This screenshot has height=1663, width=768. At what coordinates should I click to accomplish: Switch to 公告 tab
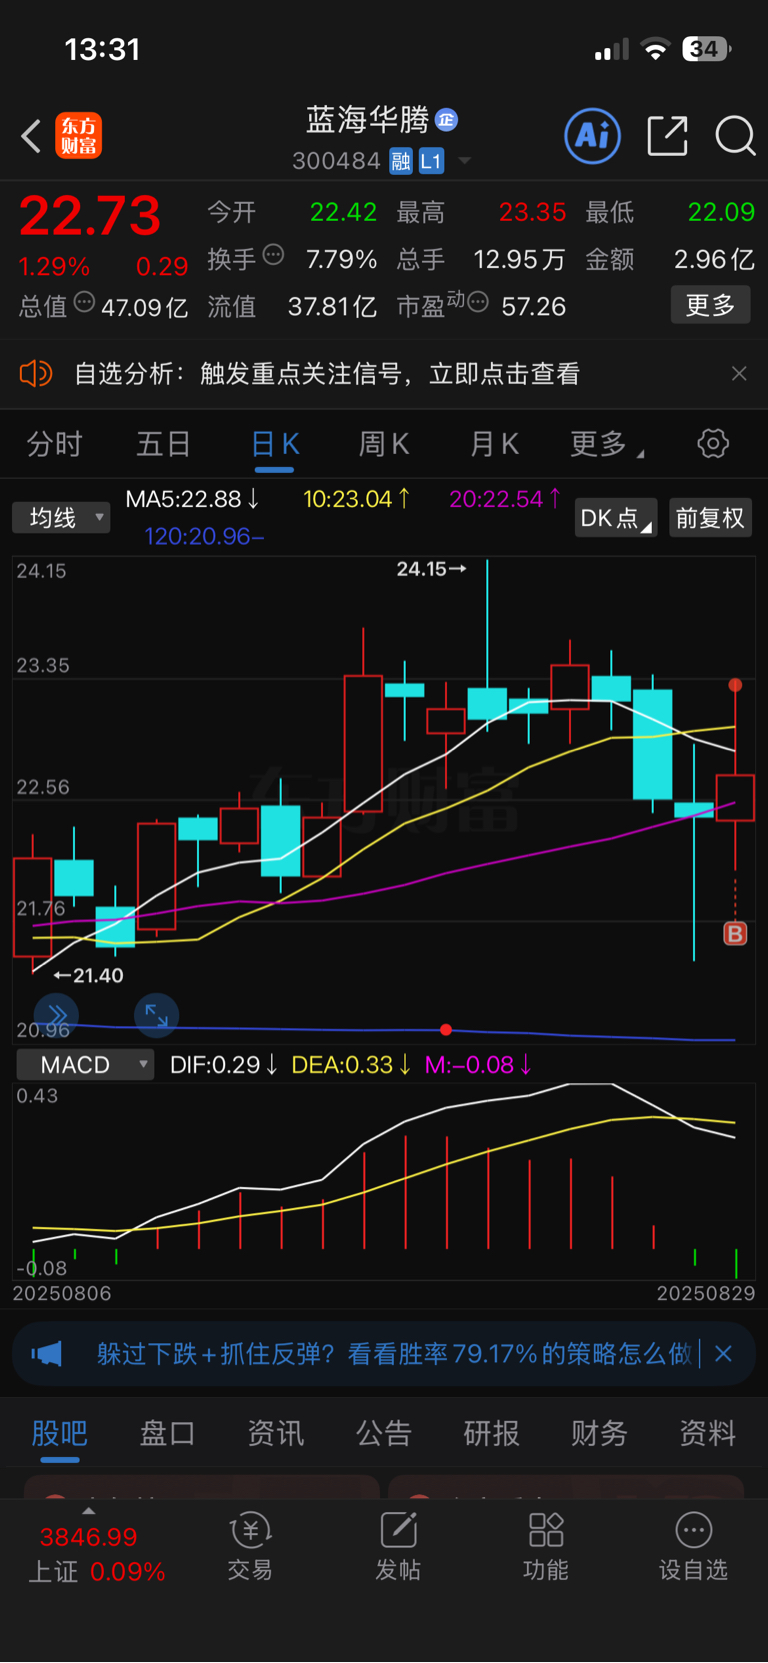[x=384, y=1433]
